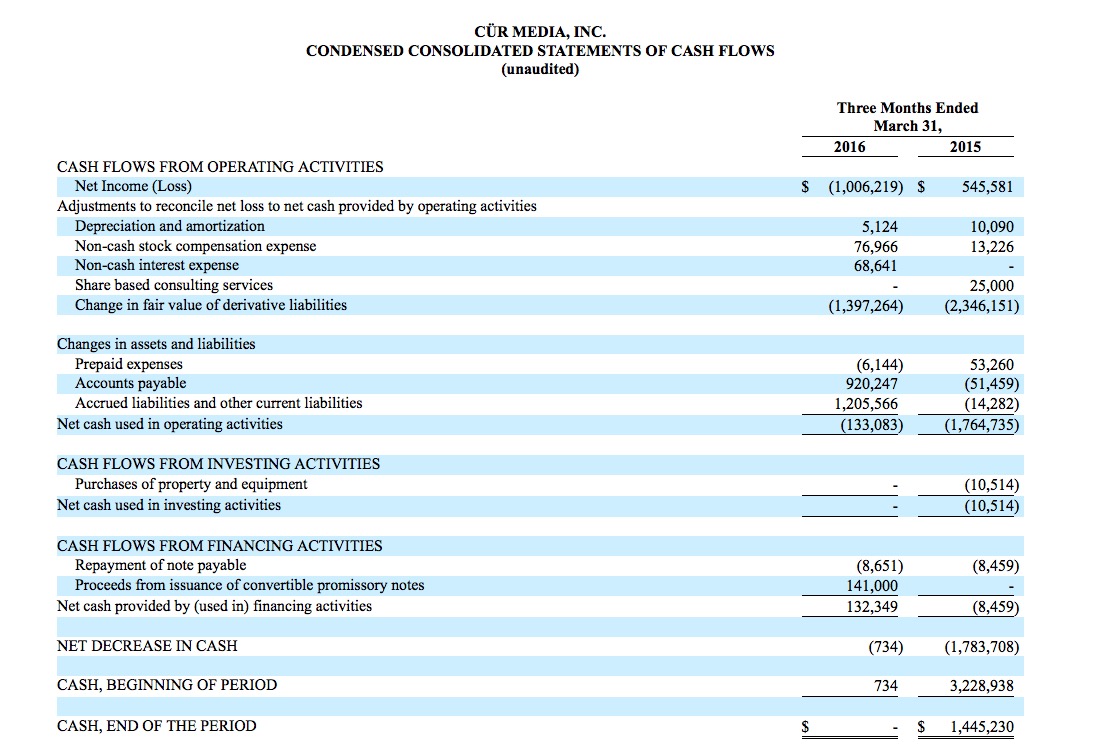Select the value "920,247"
The image size is (1097, 755).
[871, 383]
